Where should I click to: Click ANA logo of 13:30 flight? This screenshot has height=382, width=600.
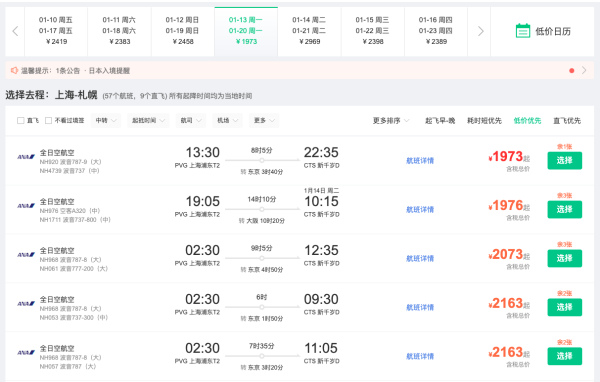click(26, 157)
